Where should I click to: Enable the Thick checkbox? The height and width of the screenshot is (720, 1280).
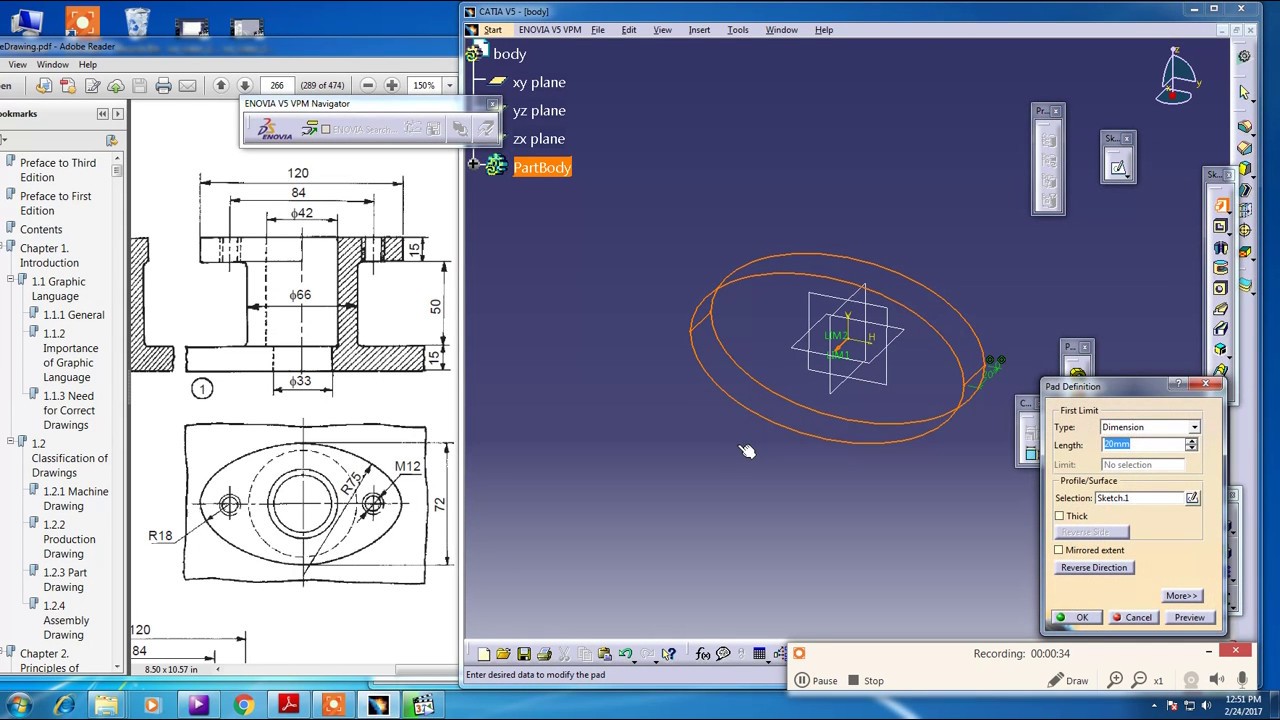click(1059, 516)
